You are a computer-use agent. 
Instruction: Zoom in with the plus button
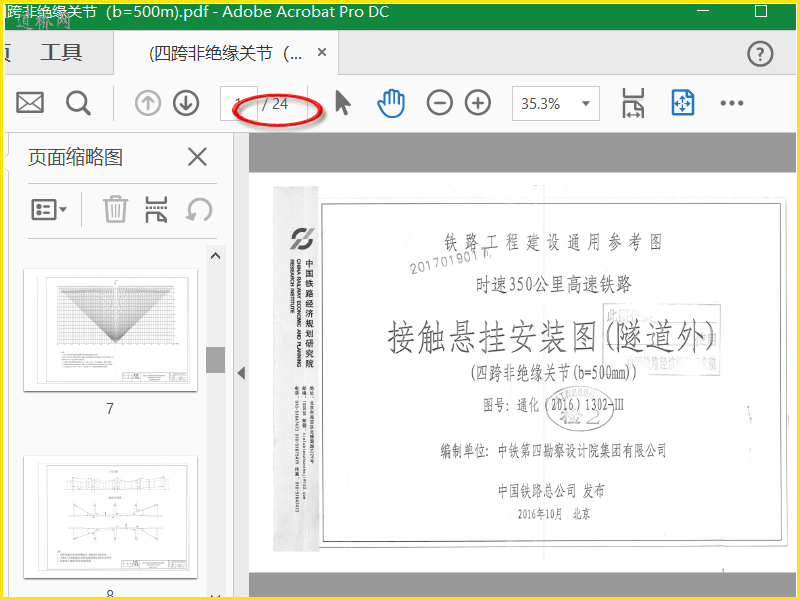point(478,104)
